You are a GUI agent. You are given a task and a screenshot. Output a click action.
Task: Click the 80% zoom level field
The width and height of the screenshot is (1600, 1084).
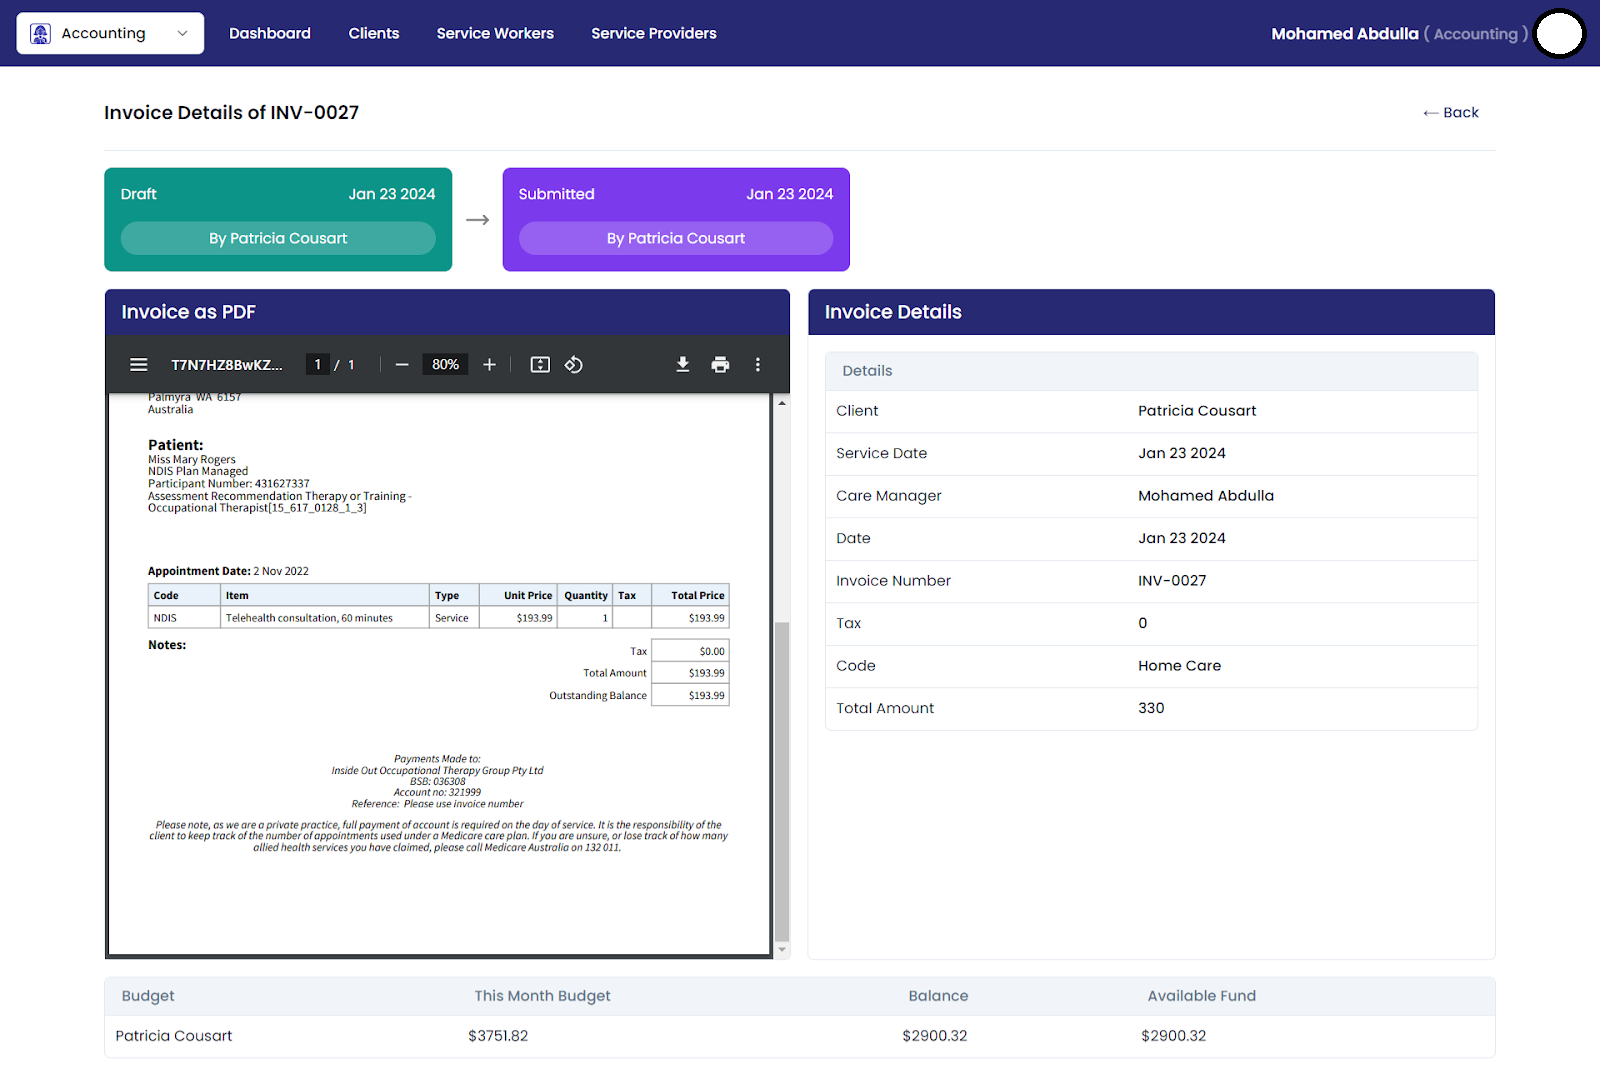pyautogui.click(x=446, y=365)
